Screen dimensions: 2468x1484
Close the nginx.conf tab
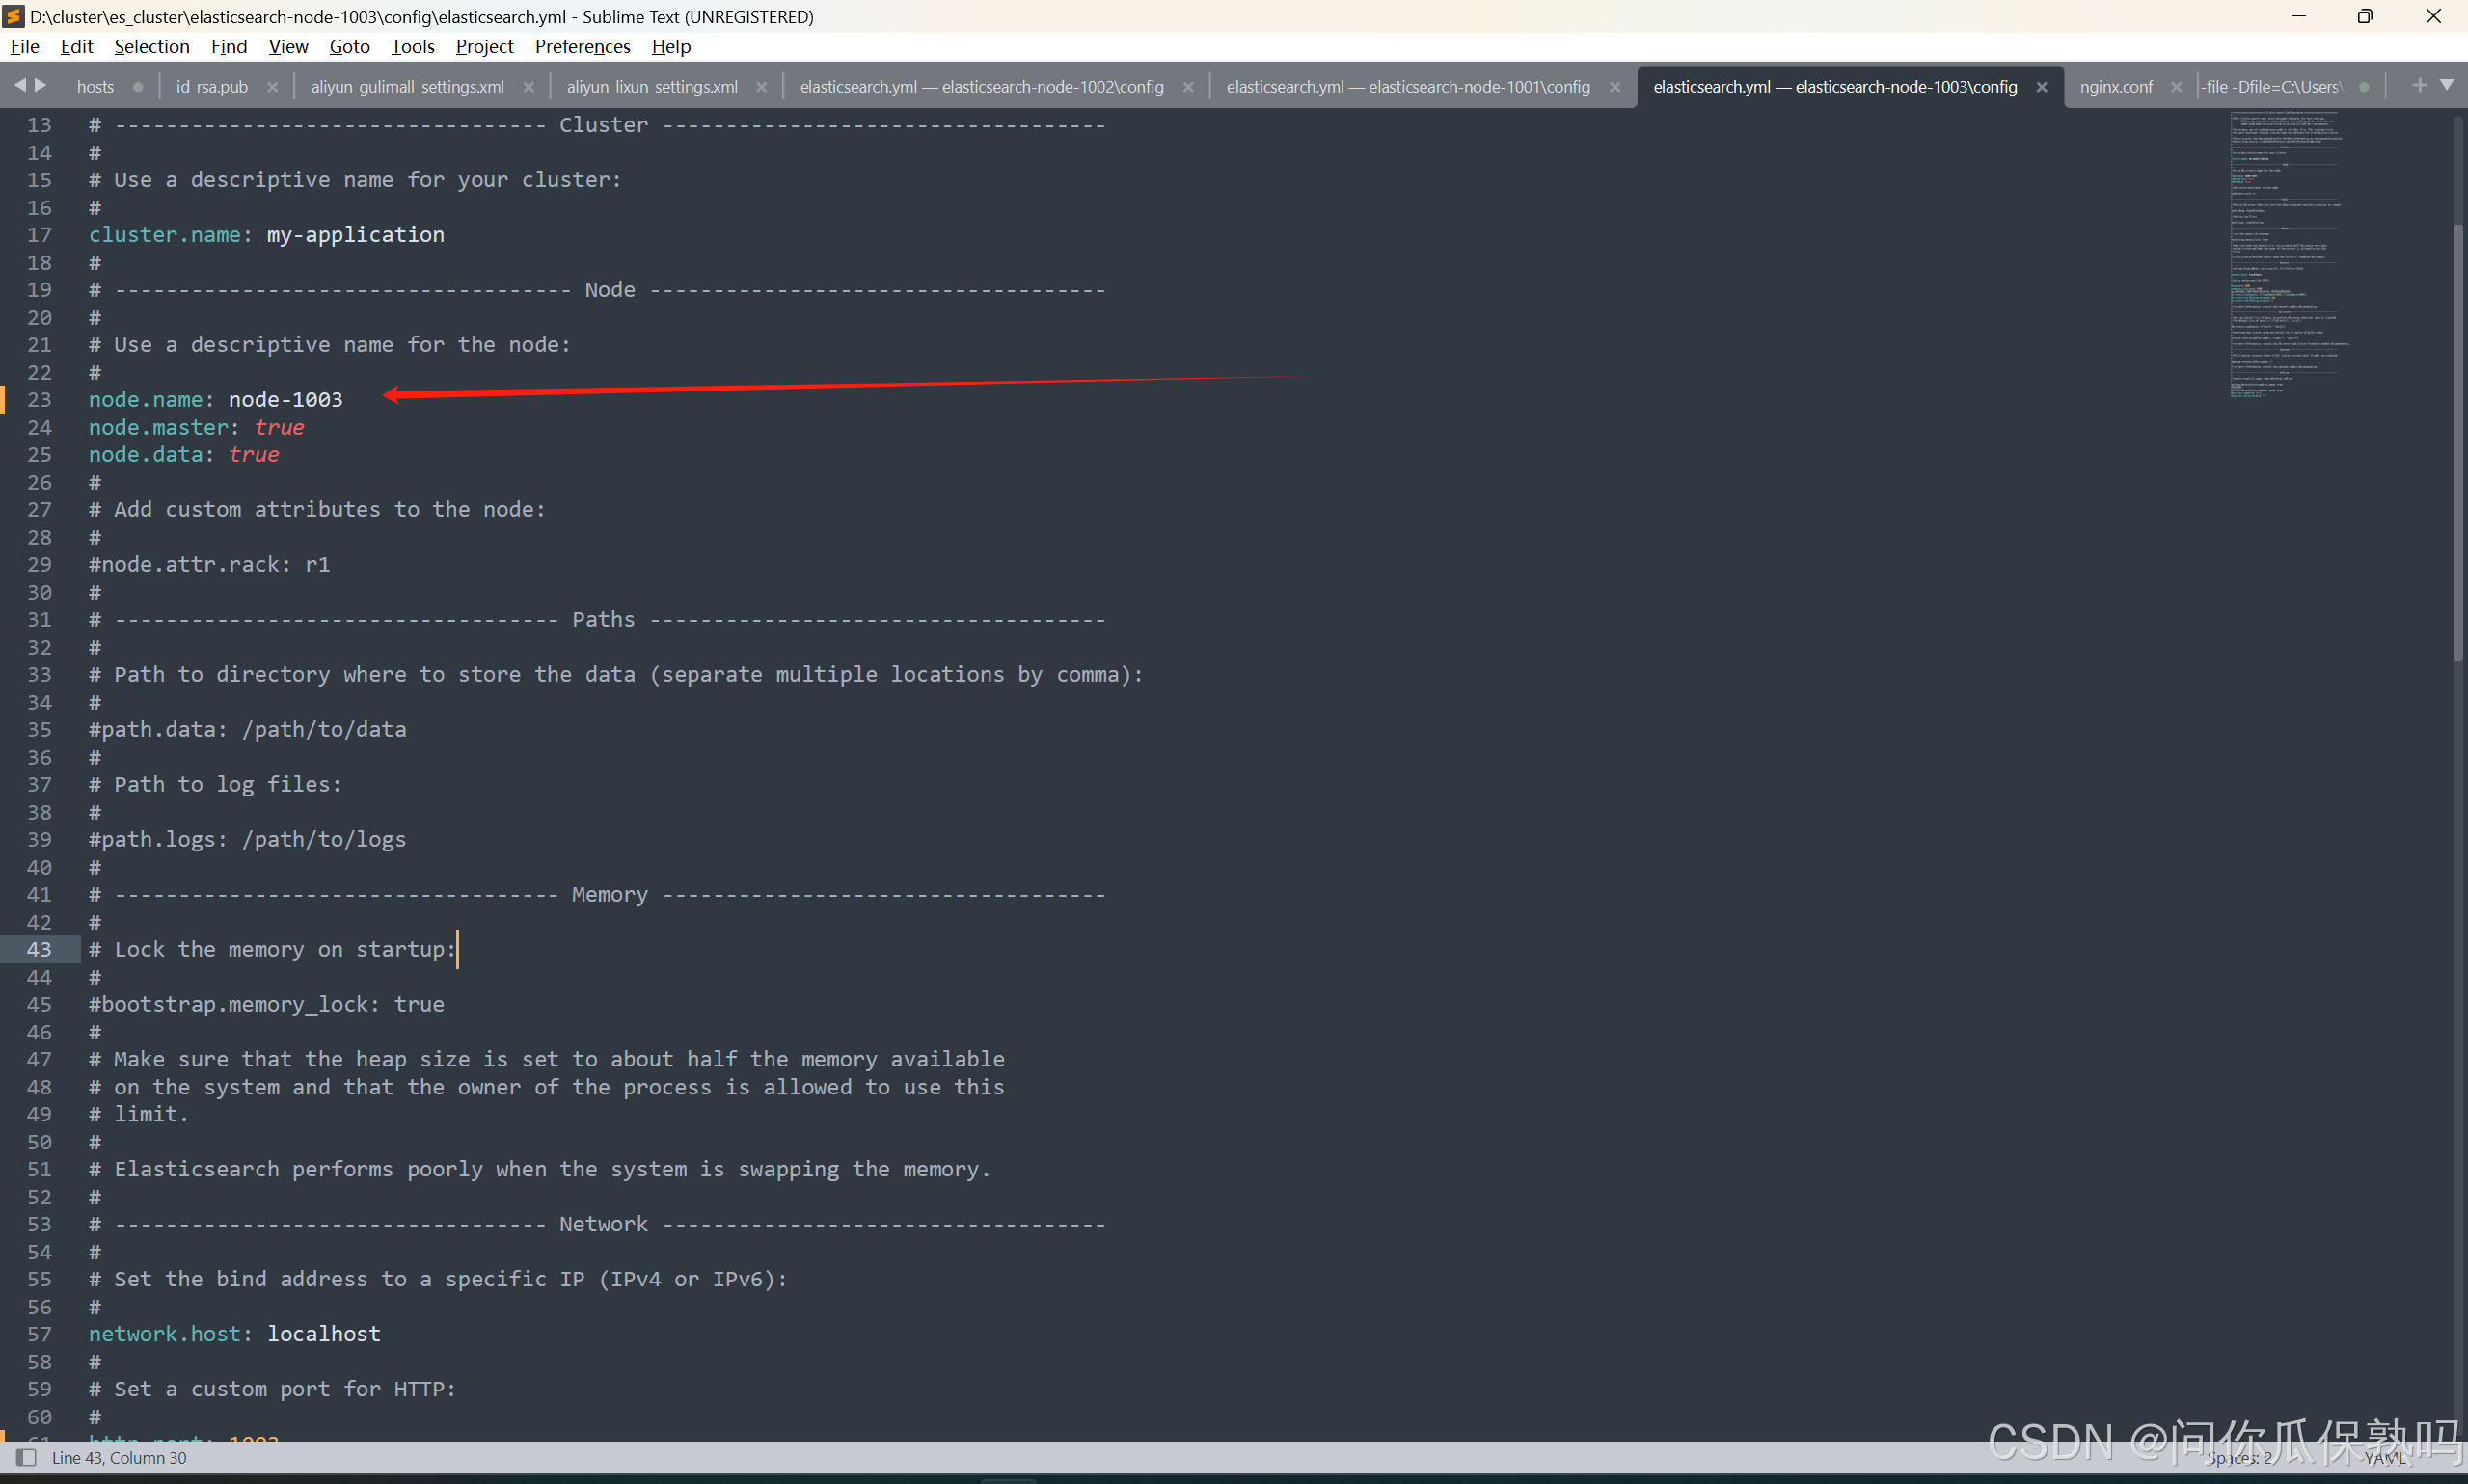point(2176,87)
